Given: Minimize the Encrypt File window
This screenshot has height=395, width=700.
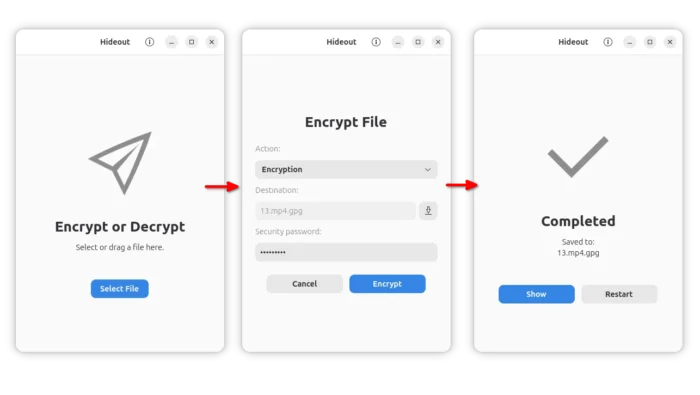Looking at the screenshot, I should pyautogui.click(x=397, y=42).
